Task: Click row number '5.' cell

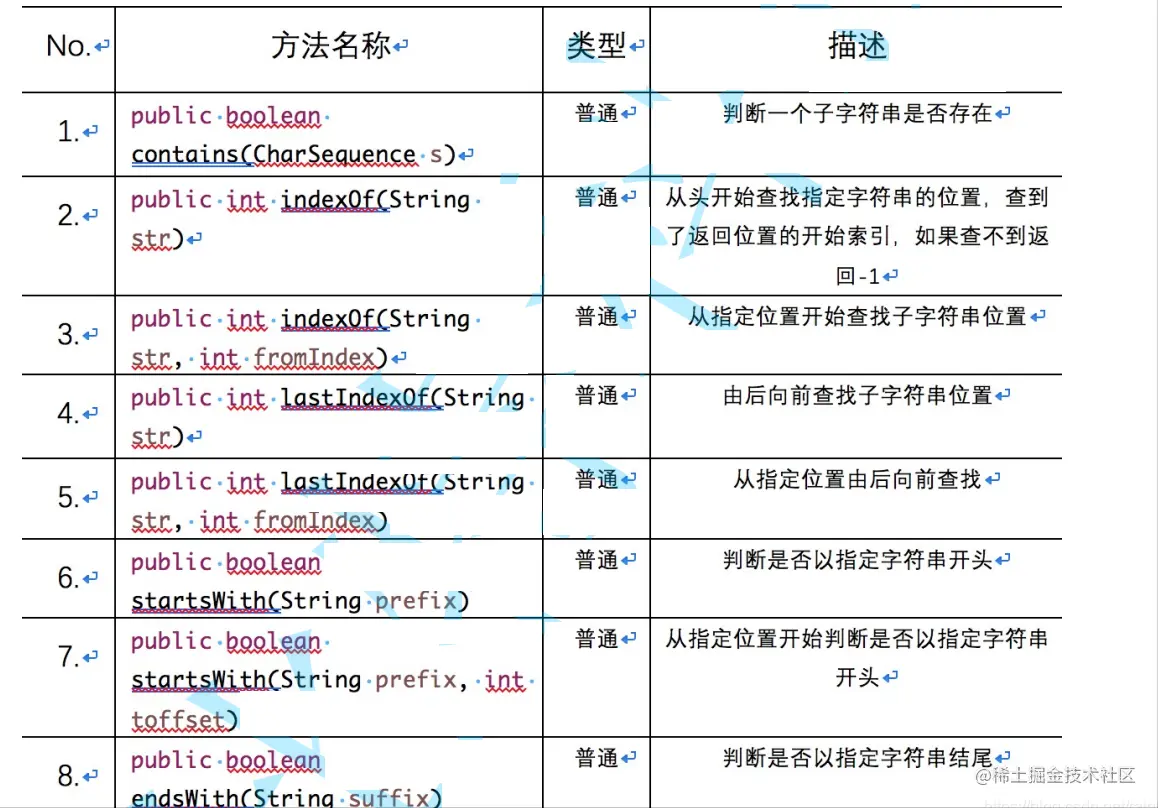Action: point(68,497)
